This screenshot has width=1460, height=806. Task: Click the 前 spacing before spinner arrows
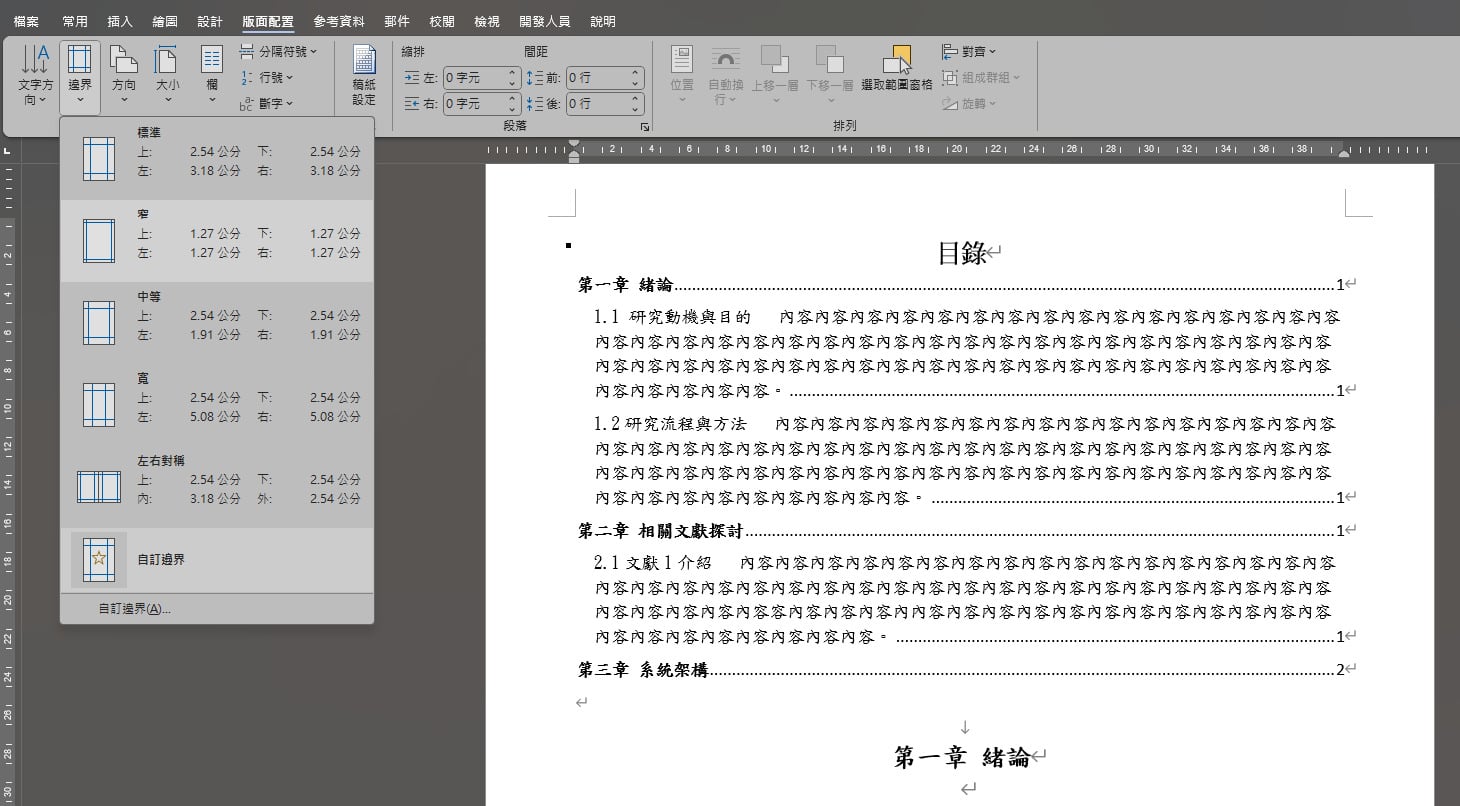636,77
